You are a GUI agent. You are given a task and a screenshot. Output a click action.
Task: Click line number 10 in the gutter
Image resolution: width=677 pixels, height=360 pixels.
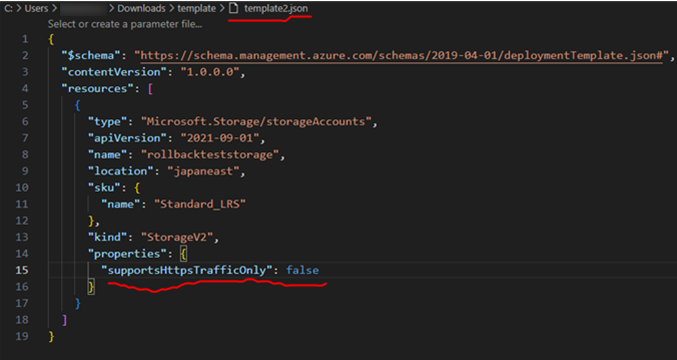22,188
